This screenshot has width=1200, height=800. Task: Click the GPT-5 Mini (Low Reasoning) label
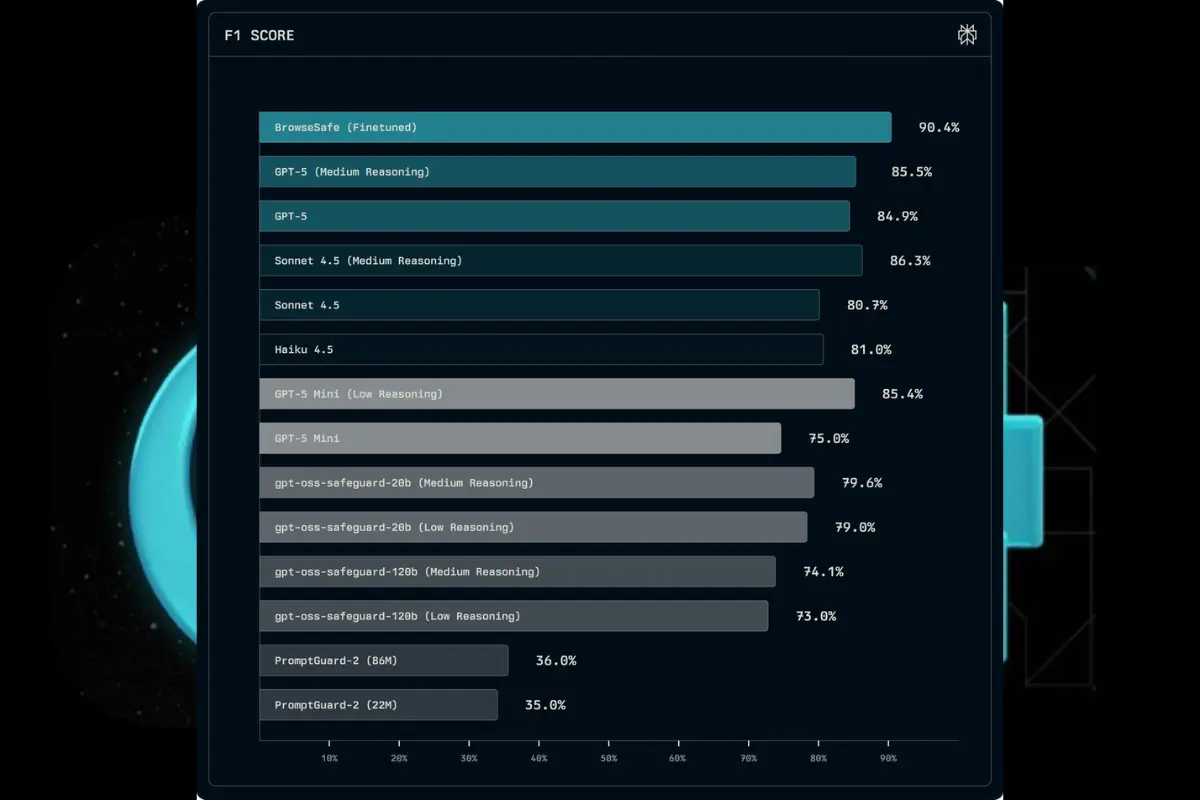coord(358,394)
